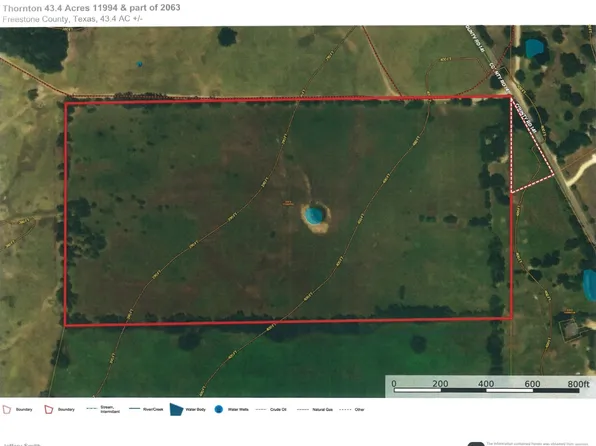Click the 'Water Body' legend label
596x446 pixels.
tap(195, 409)
